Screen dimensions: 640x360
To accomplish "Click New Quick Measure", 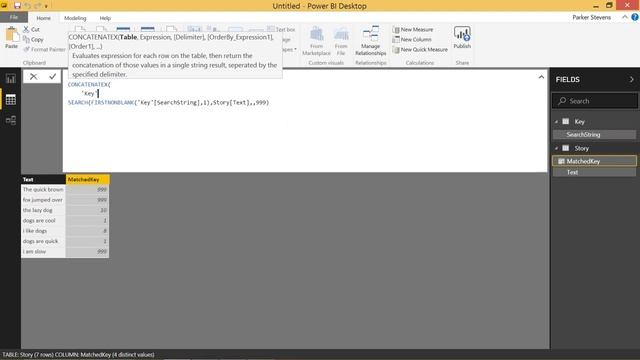I will (x=420, y=49).
